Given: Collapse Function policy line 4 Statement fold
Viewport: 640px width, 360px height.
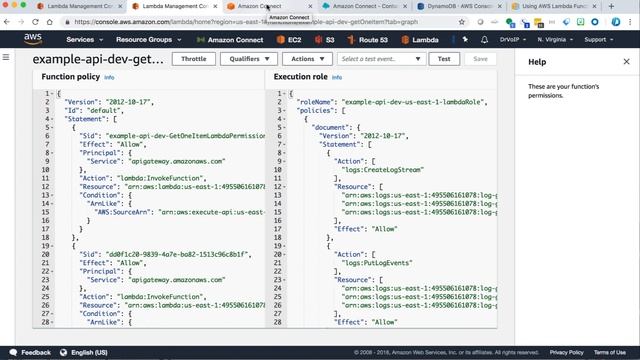Looking at the screenshot, I should click(52, 119).
